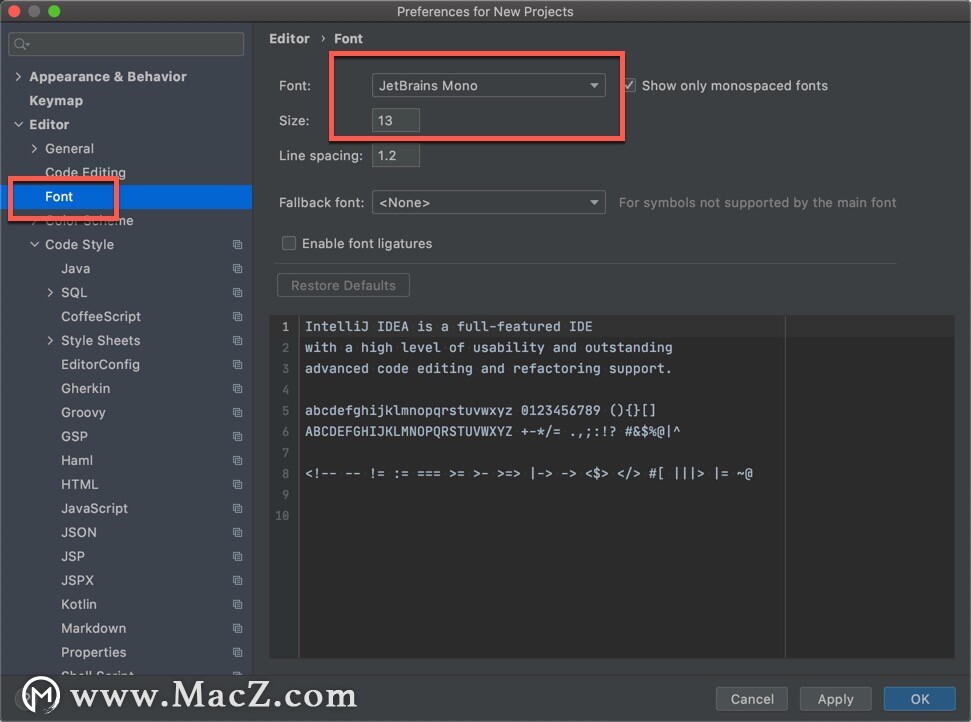The width and height of the screenshot is (971, 722).
Task: Click the copy icon next to JSP
Action: (x=237, y=557)
